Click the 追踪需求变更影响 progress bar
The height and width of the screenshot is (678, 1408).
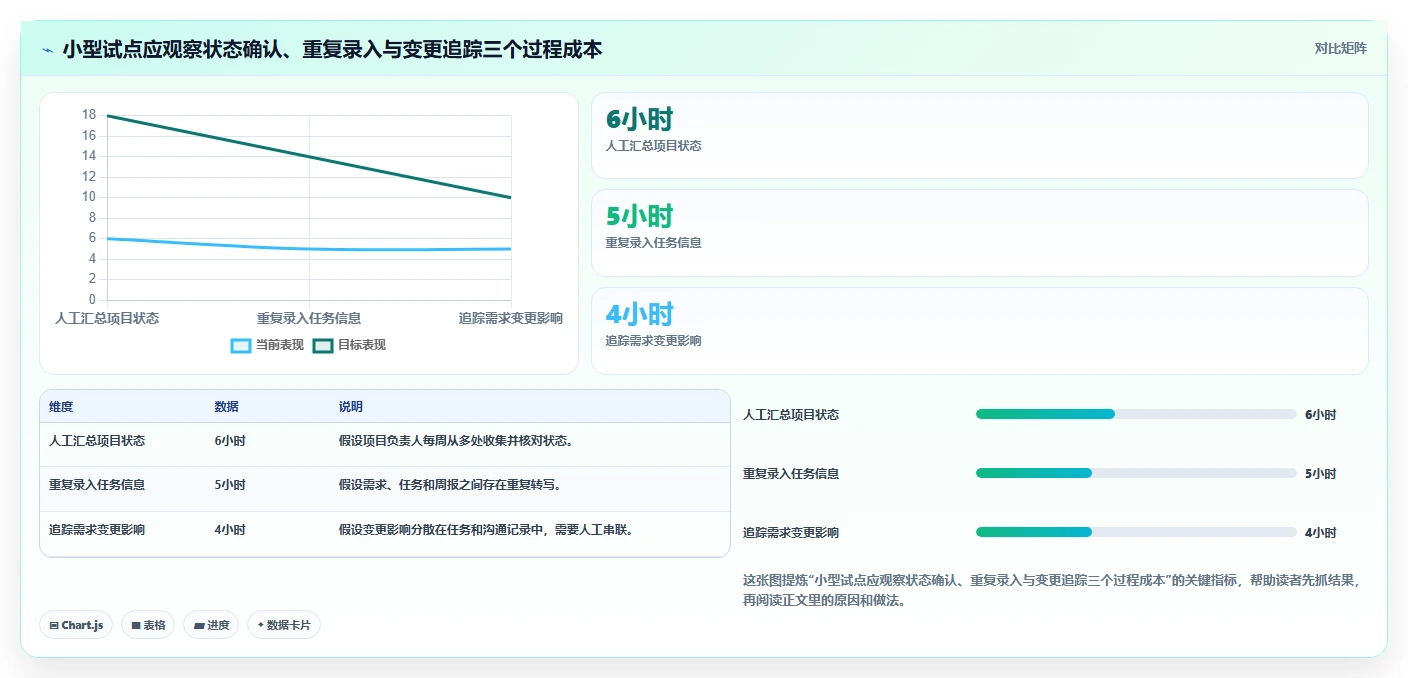(x=1136, y=532)
